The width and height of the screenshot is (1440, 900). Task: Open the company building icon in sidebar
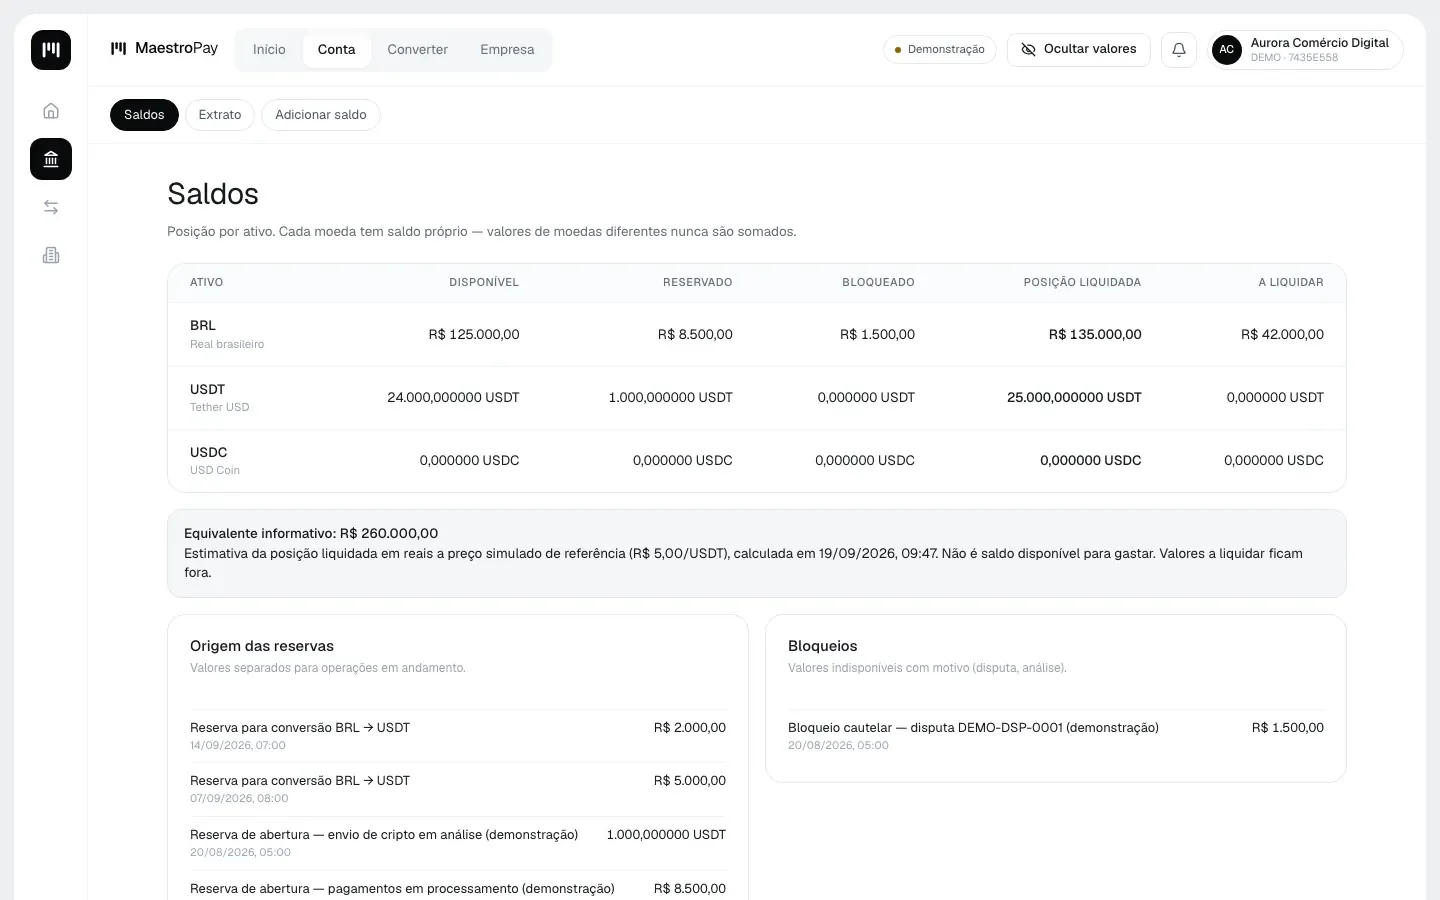[x=51, y=255]
